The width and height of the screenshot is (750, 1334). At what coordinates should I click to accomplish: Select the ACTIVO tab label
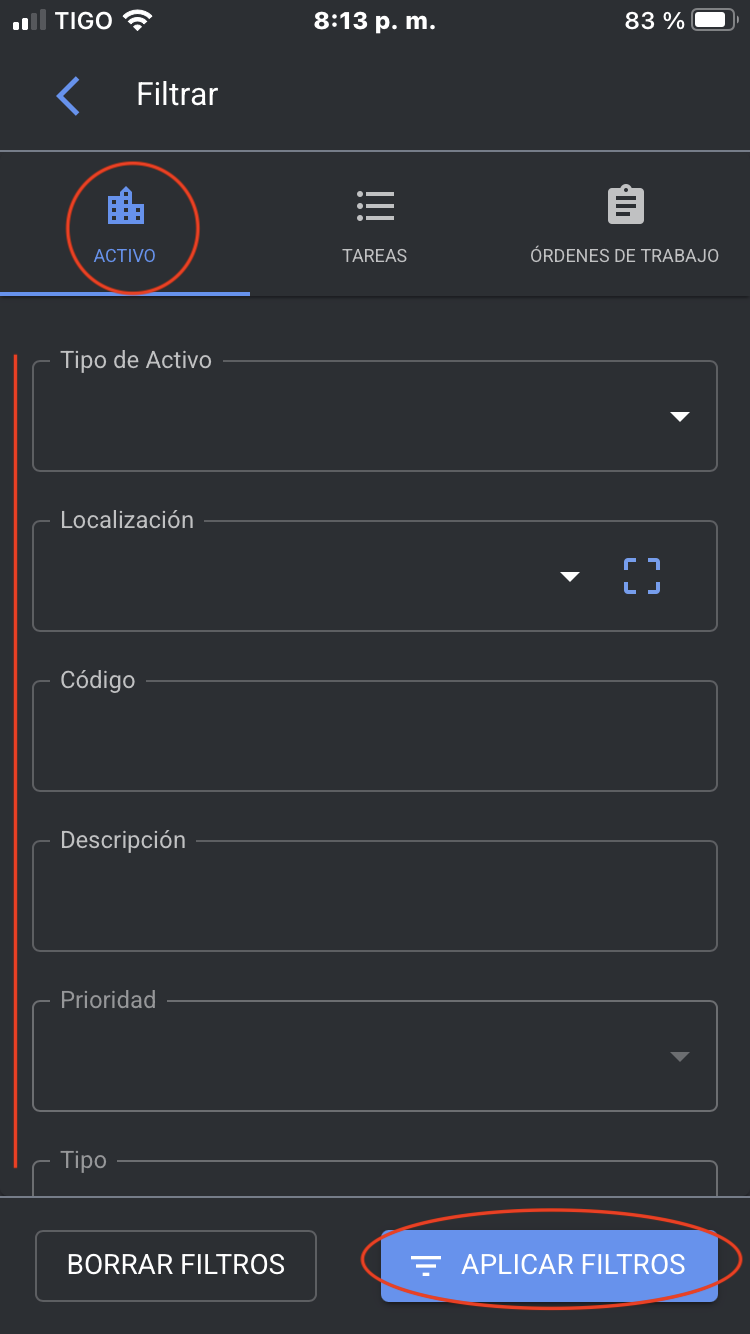pos(125,256)
